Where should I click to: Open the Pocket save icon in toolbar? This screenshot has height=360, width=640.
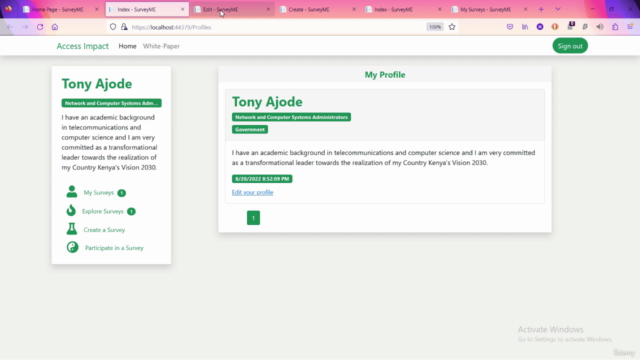click(510, 27)
